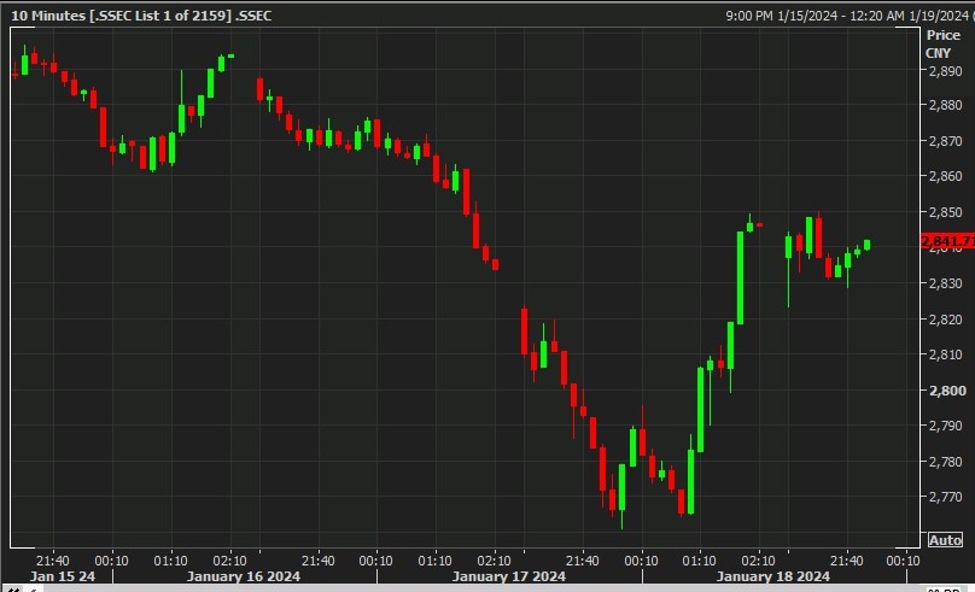Screen dimensions: 975x592
Task: Click the 01:10 time label above 'January 18 2024'
Action: [x=700, y=561]
